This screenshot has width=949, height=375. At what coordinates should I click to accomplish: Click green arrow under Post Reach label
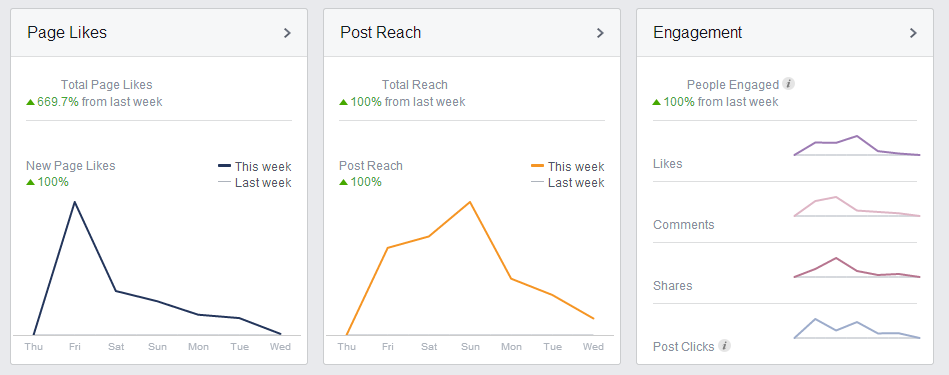(x=343, y=181)
